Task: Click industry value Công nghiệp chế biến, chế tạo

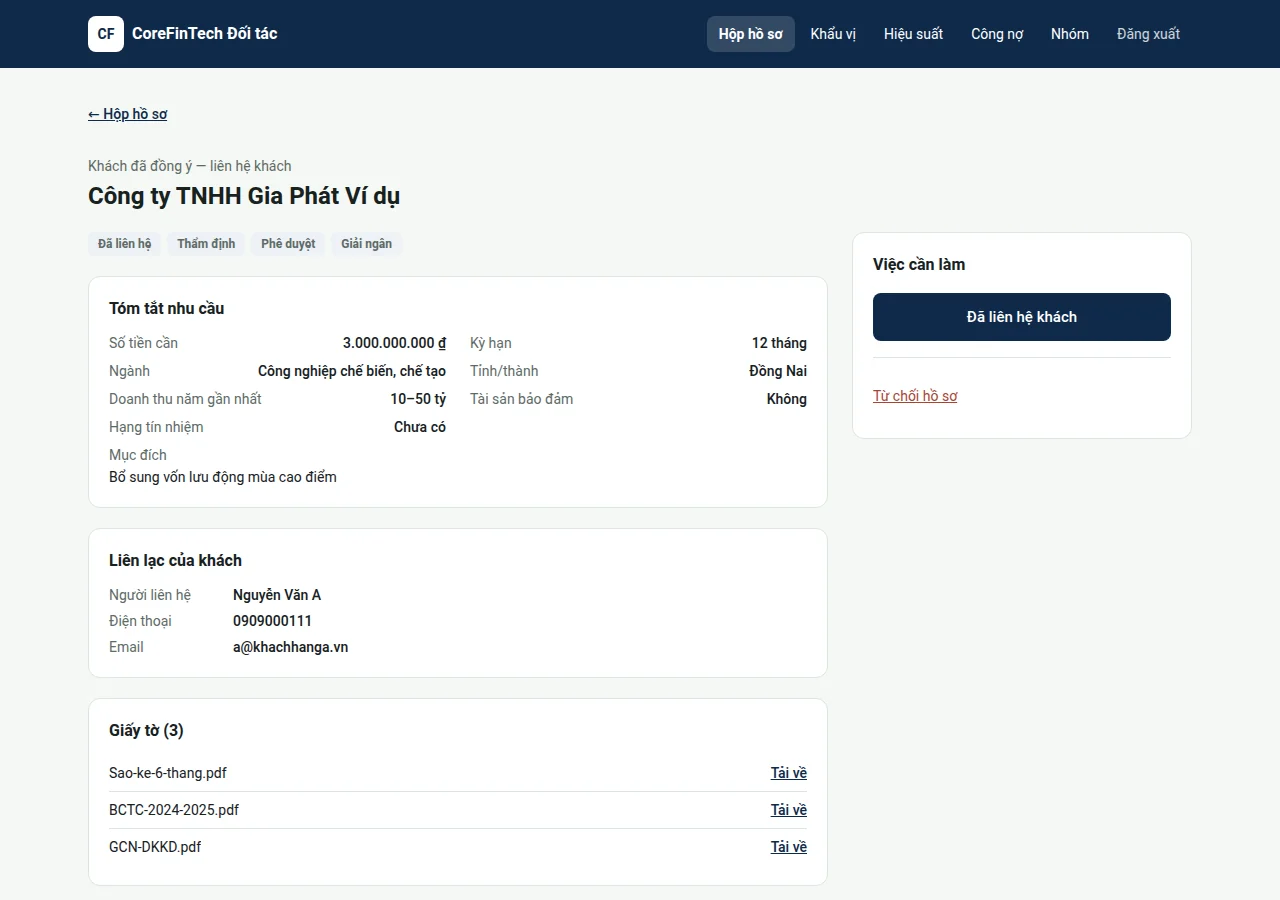Action: (352, 371)
